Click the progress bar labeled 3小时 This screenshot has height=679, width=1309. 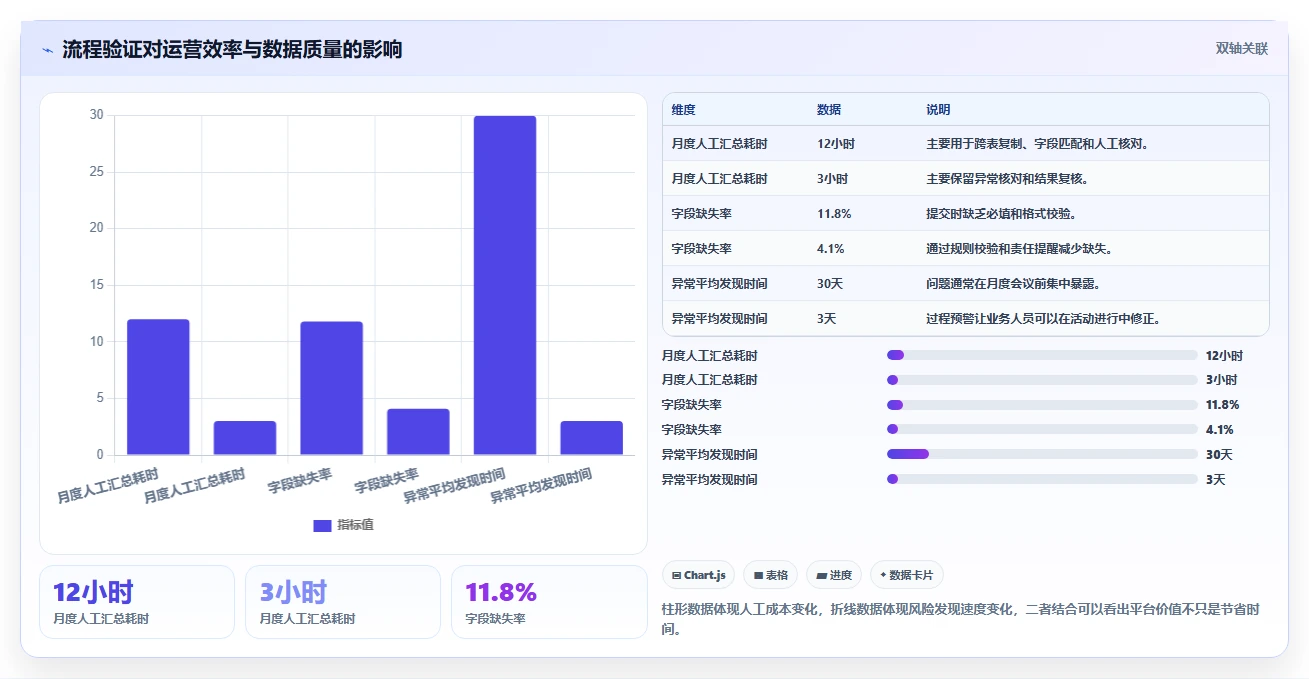pyautogui.click(x=1042, y=380)
